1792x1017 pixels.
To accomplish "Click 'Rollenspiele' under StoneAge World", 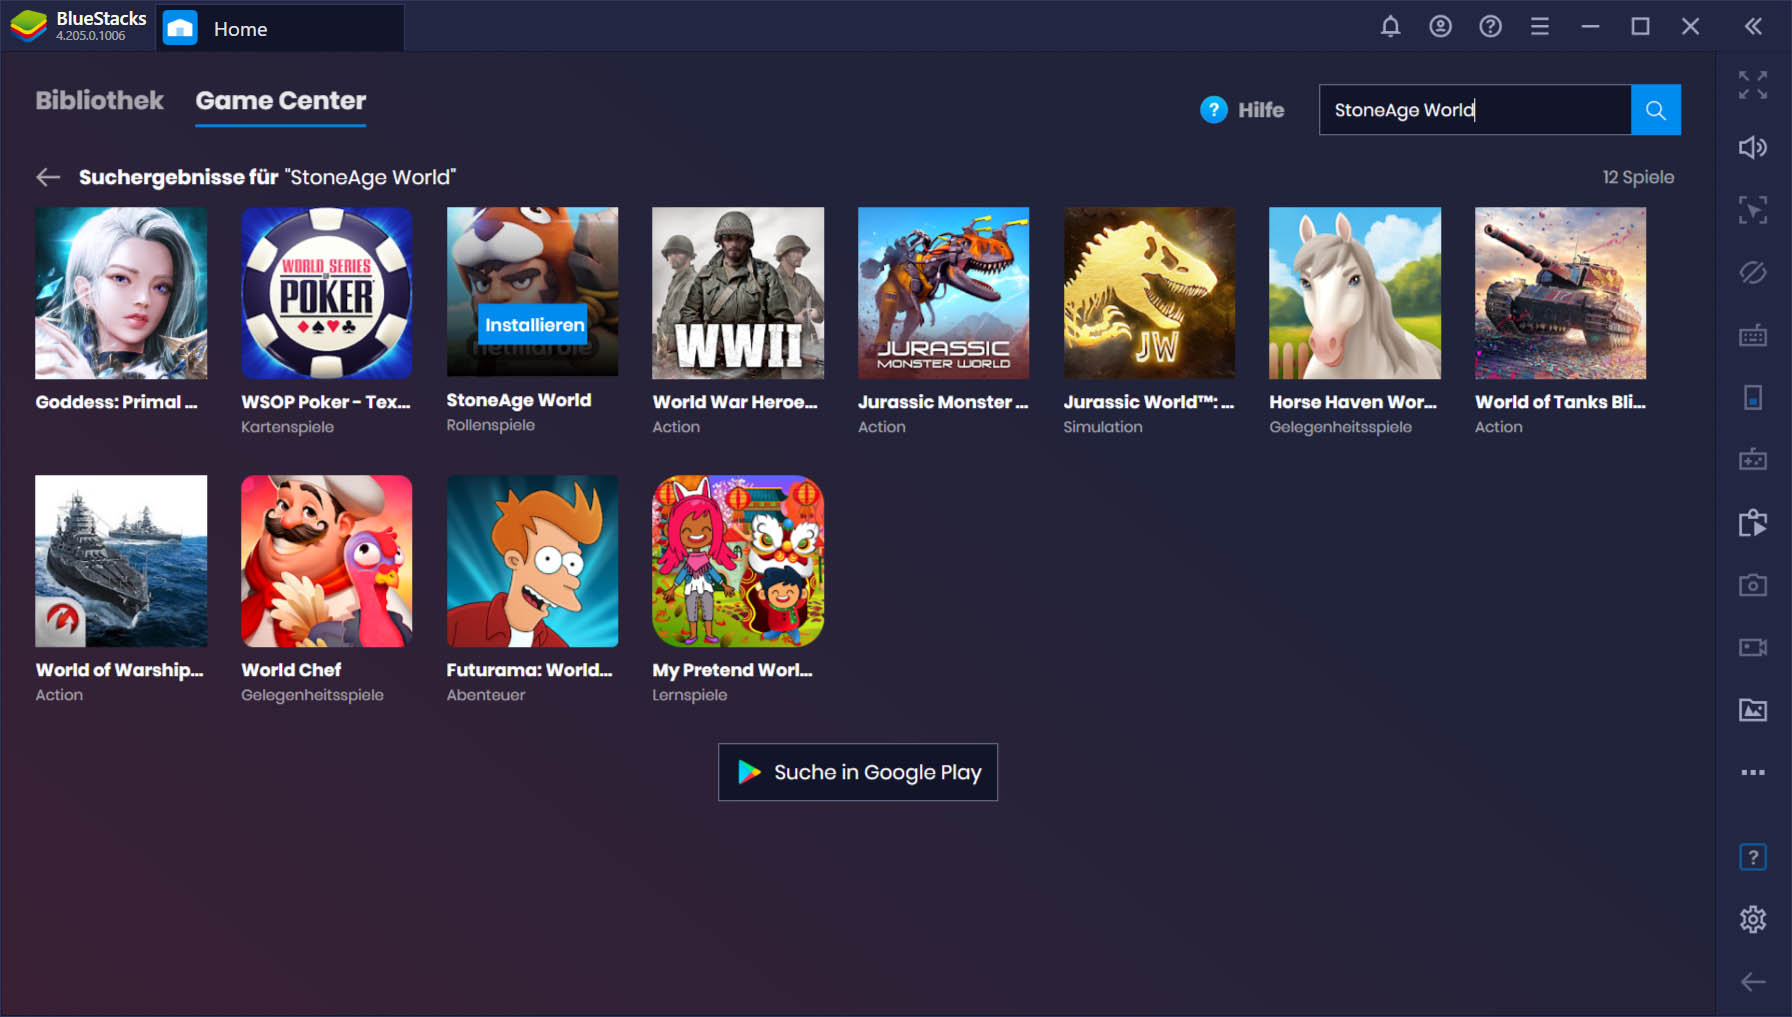I will click(490, 425).
